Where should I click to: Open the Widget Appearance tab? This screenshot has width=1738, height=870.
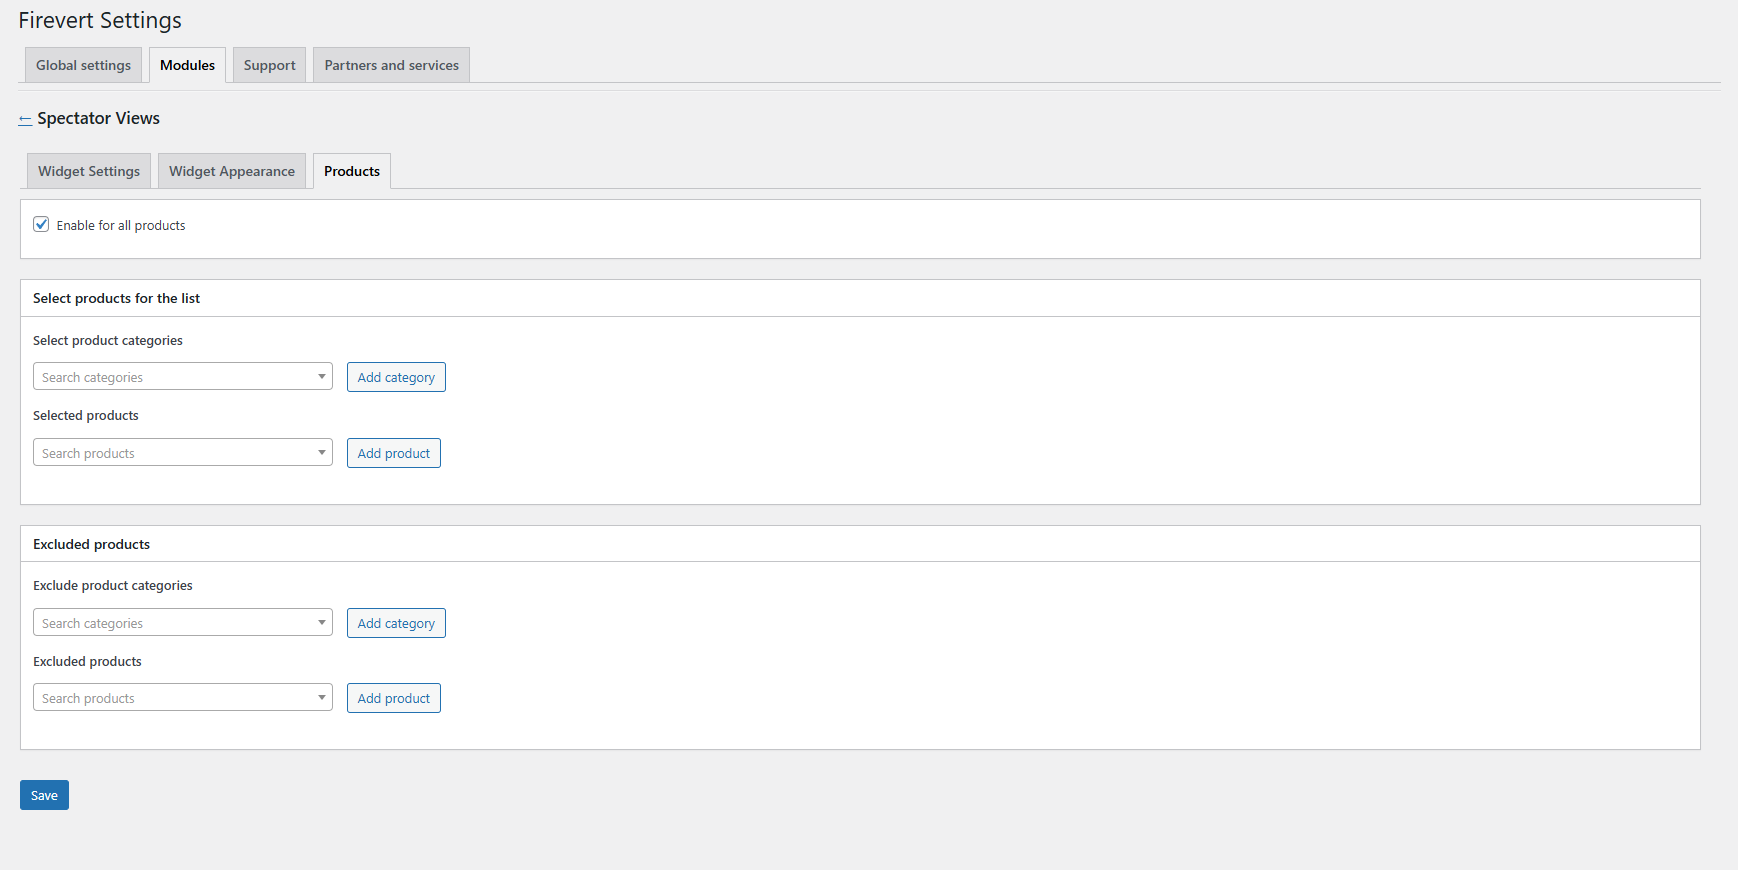232,172
